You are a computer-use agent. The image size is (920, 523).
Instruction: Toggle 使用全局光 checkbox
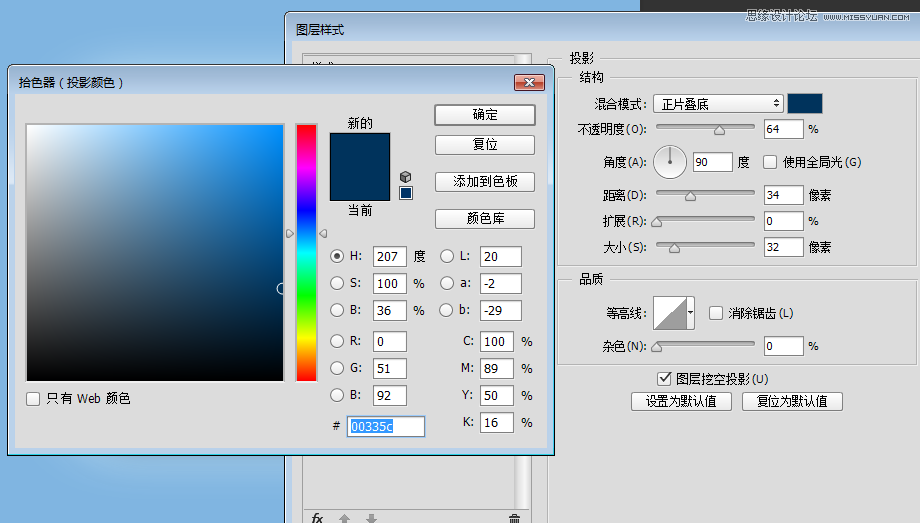(770, 162)
